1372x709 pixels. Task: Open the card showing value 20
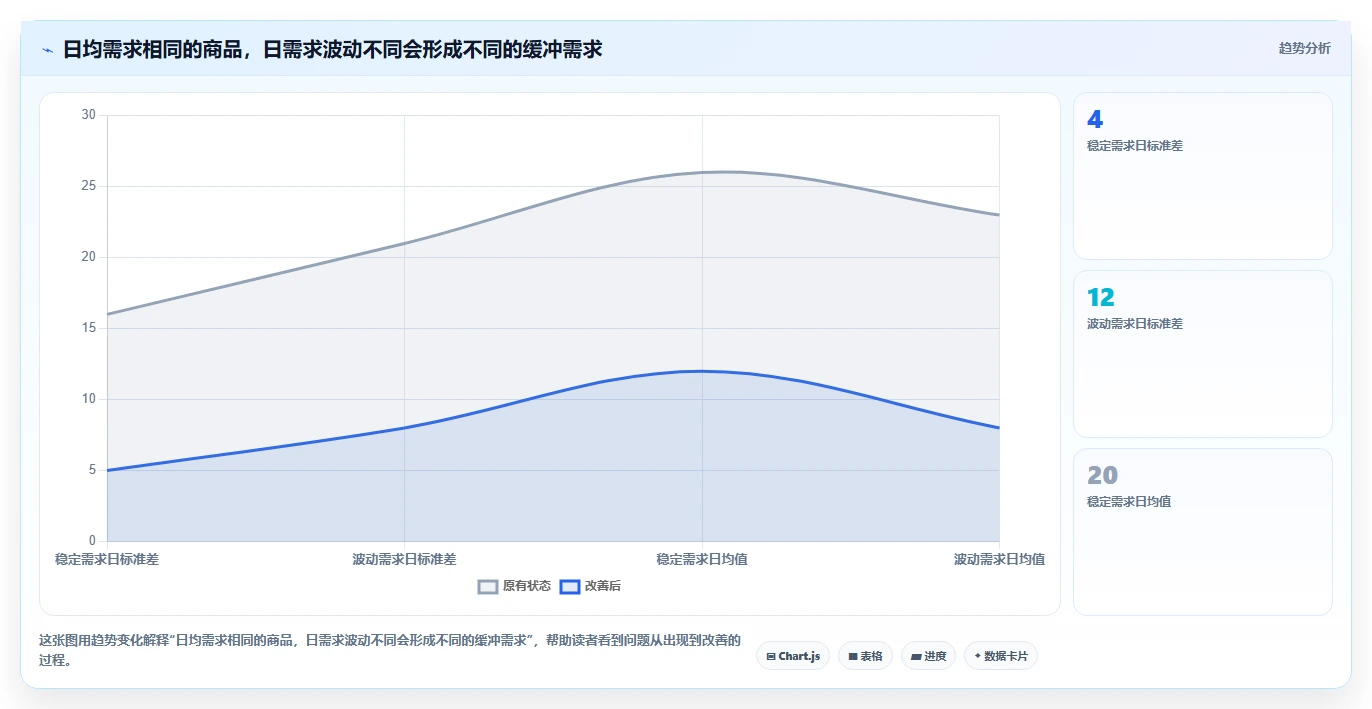tap(1203, 532)
